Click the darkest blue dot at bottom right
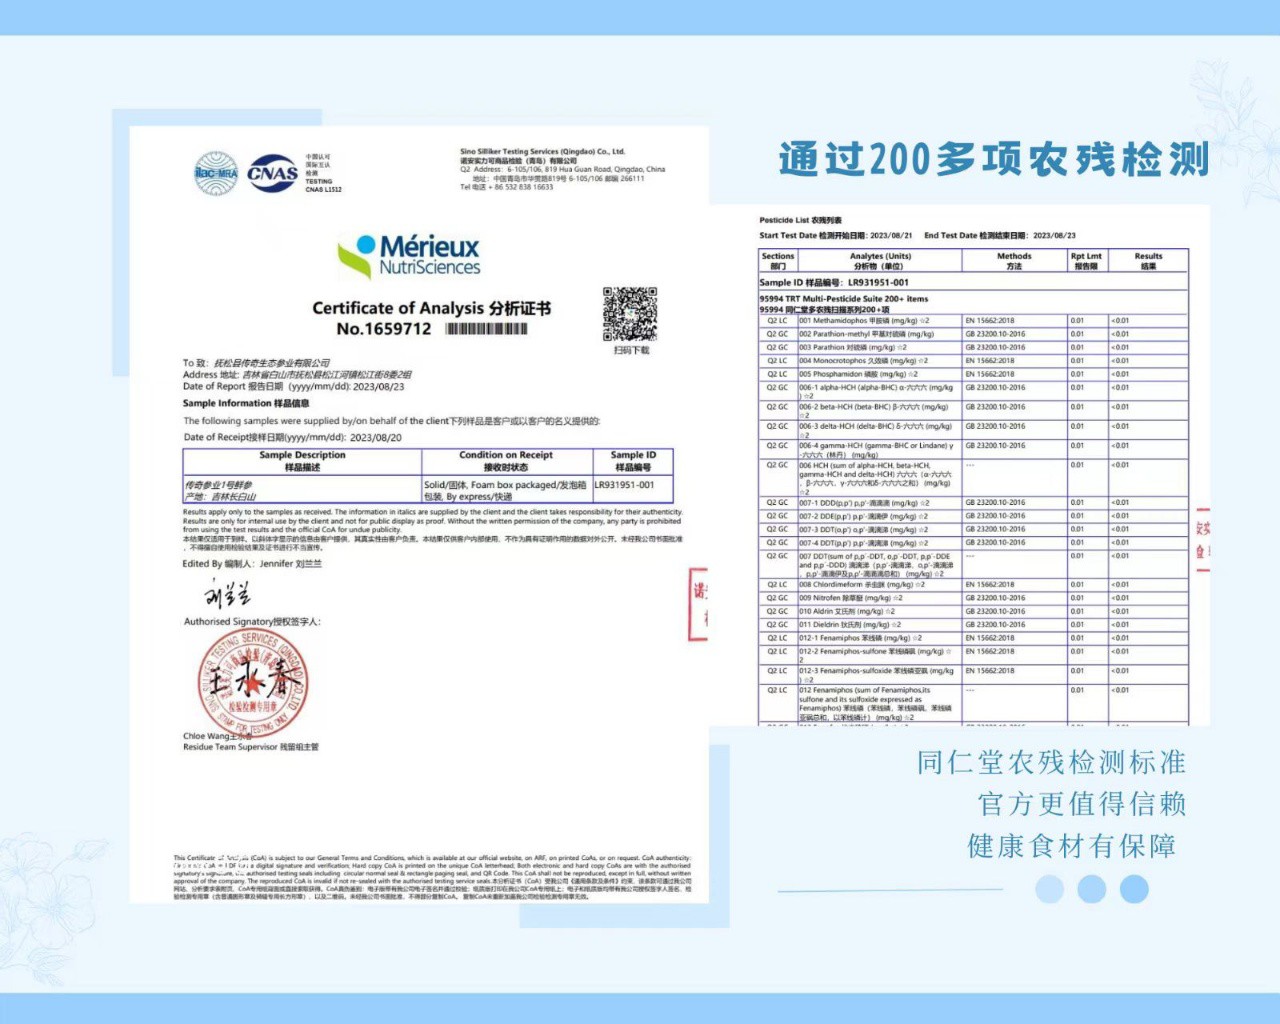This screenshot has width=1280, height=1024. click(x=1134, y=888)
